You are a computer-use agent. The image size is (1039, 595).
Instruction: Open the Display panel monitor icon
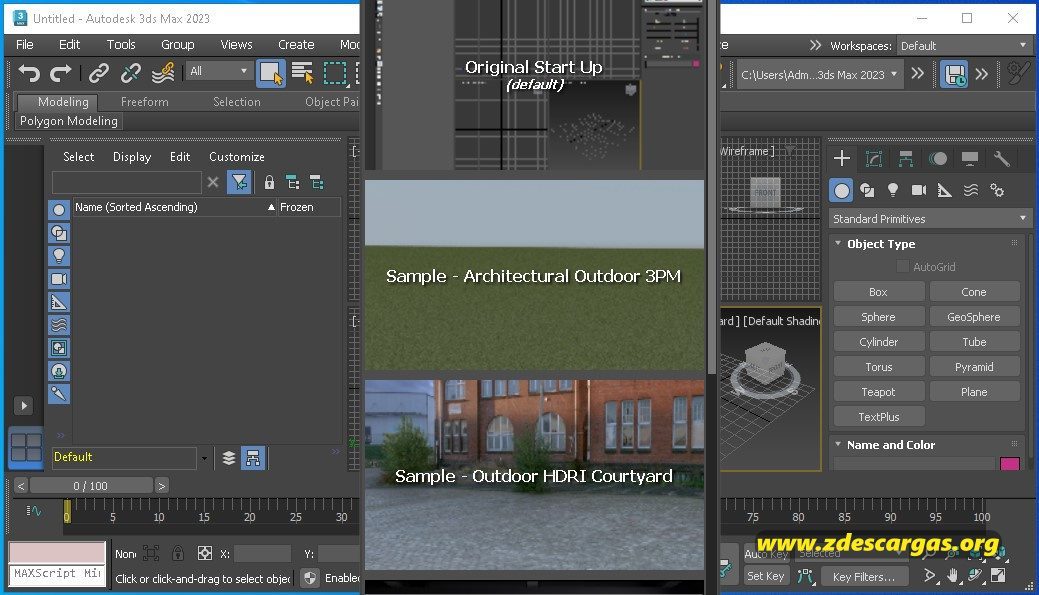970,158
